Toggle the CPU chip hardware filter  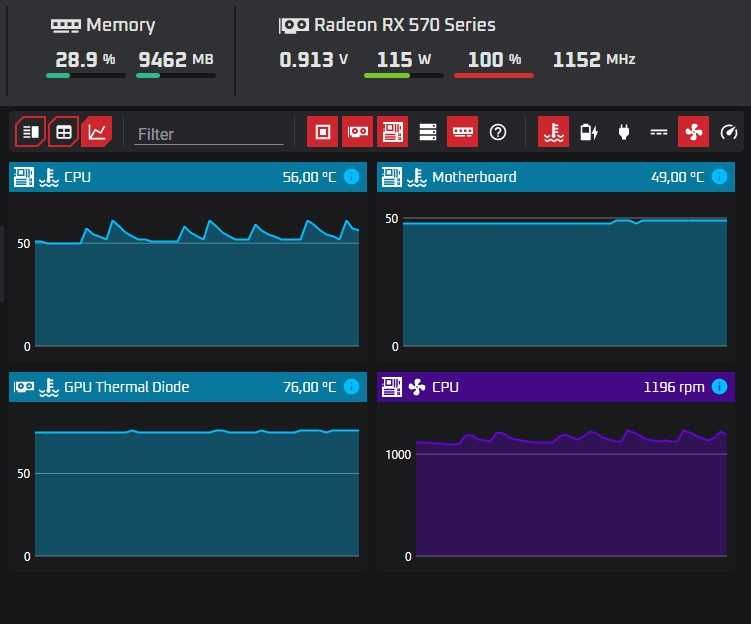[x=322, y=132]
